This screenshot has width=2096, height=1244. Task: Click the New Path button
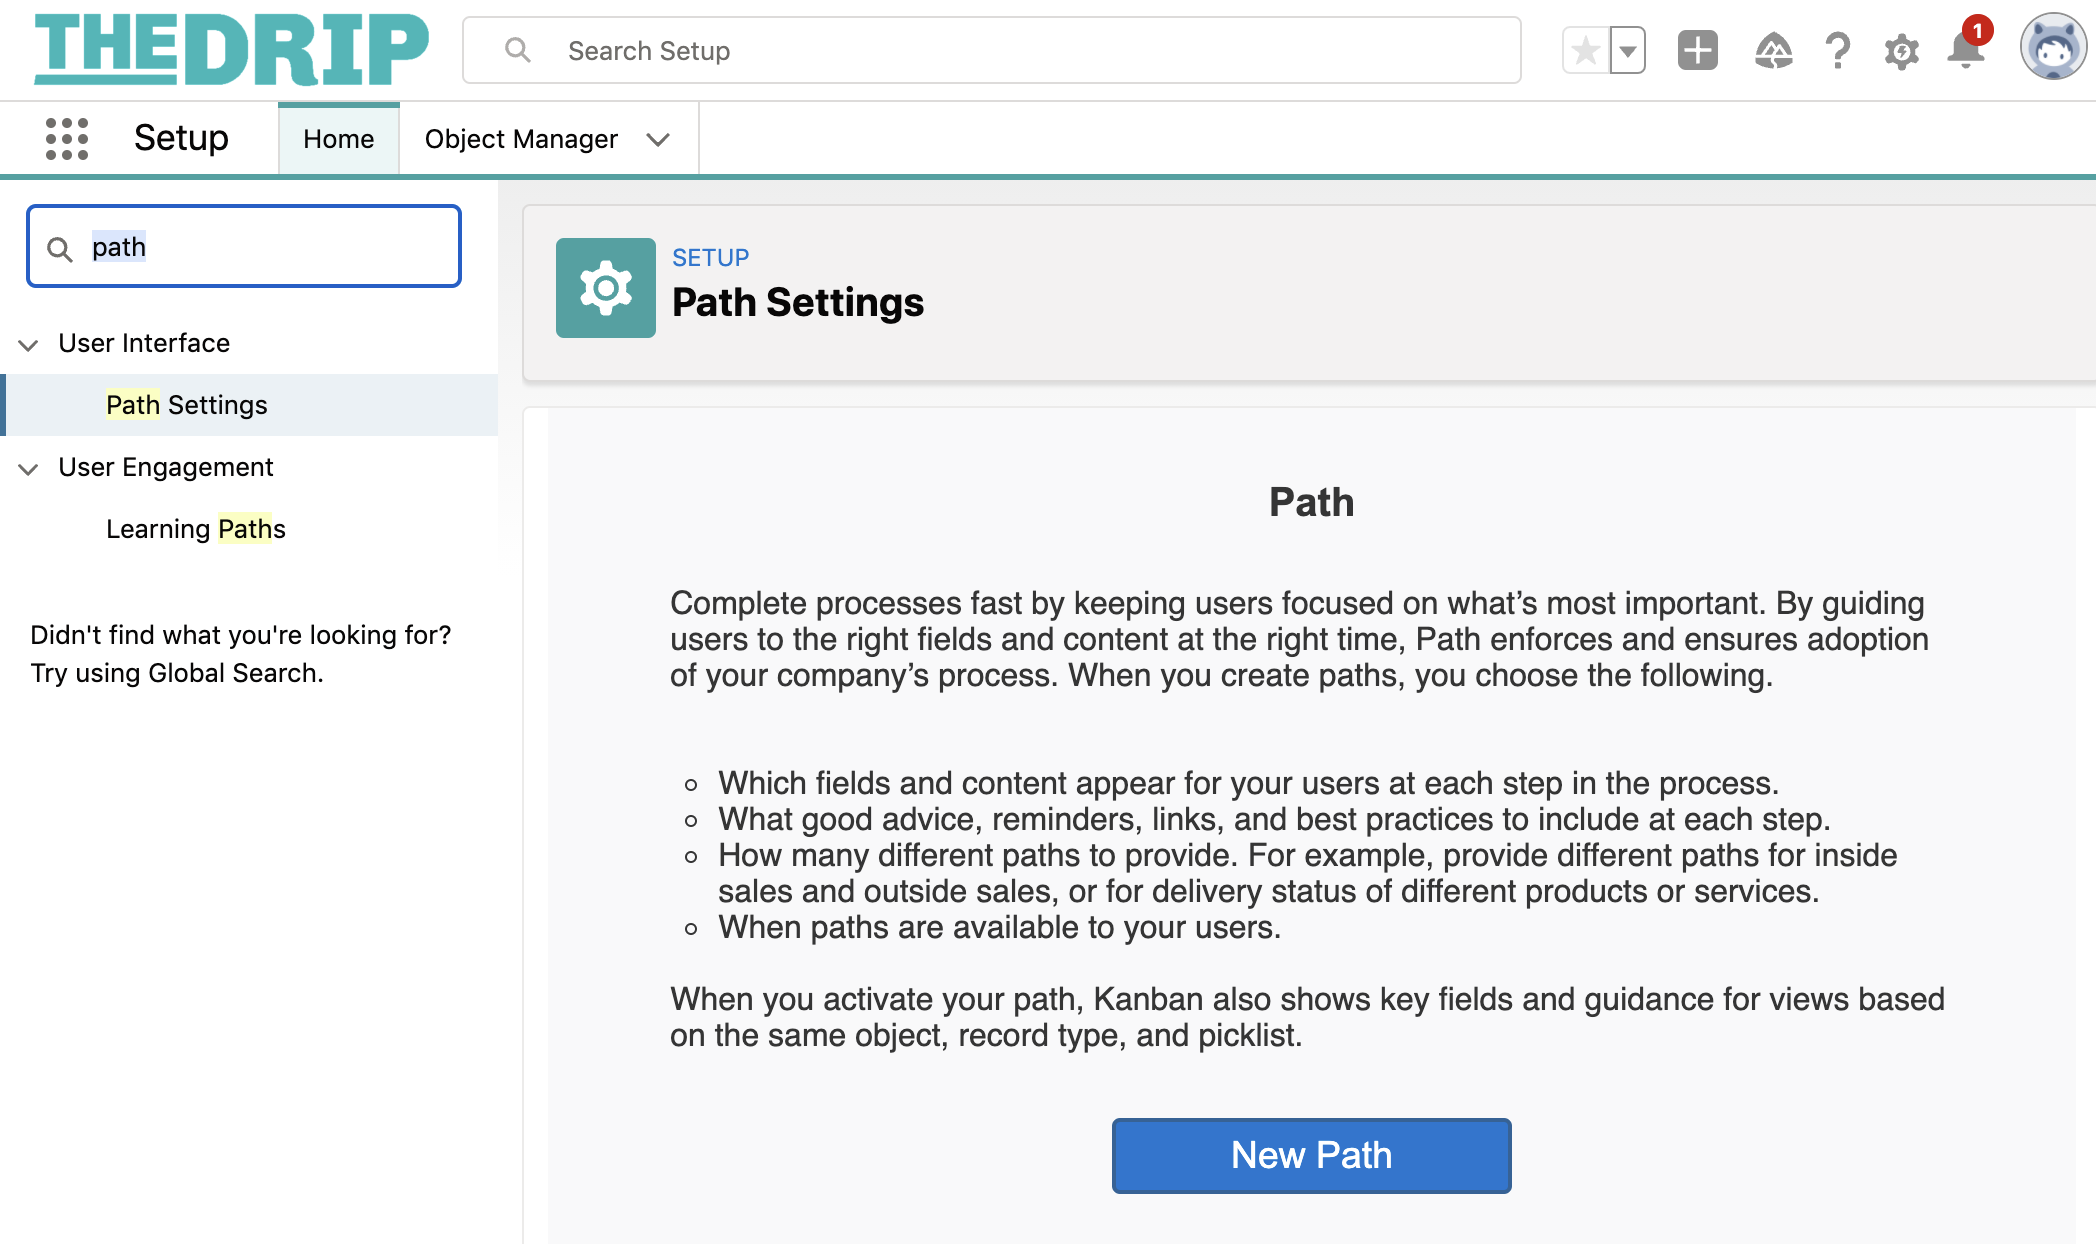coord(1311,1155)
